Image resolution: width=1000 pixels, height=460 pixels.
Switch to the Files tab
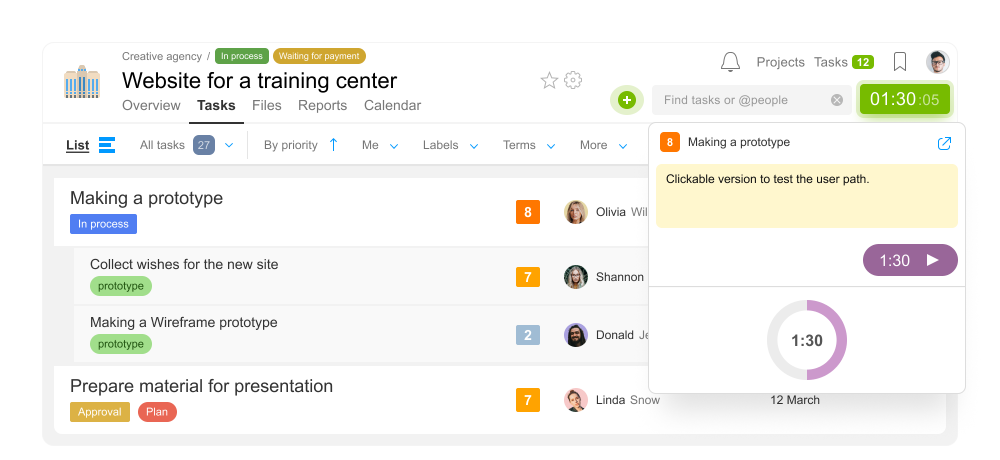[x=267, y=105]
